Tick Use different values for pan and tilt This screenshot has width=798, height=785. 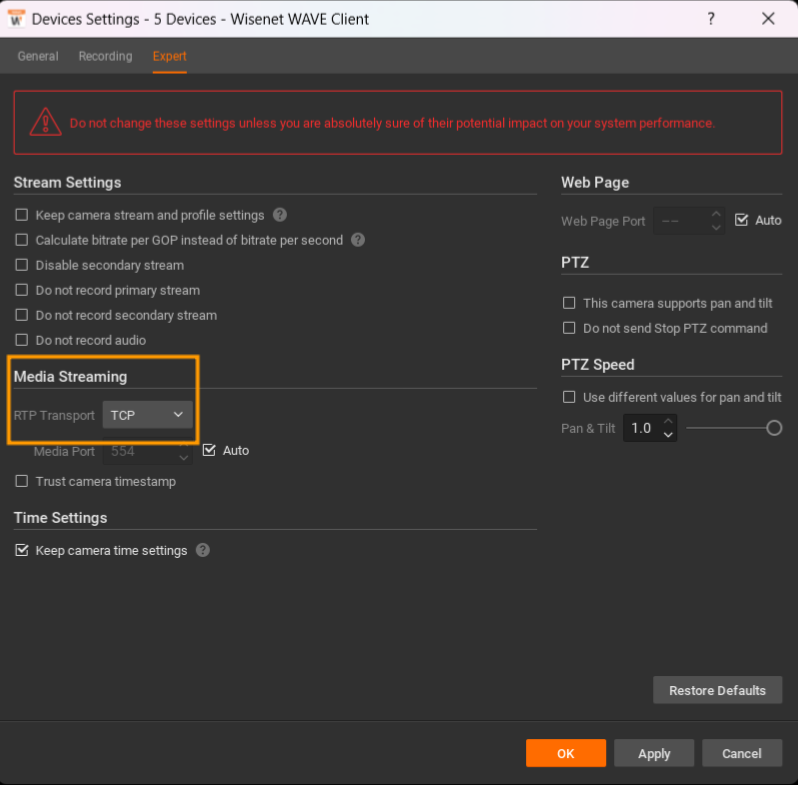click(569, 397)
